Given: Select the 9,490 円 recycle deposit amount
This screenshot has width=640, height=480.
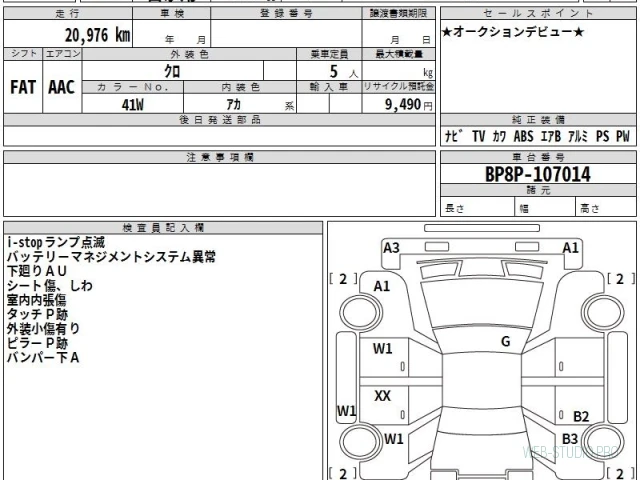Looking at the screenshot, I should pyautogui.click(x=409, y=104).
